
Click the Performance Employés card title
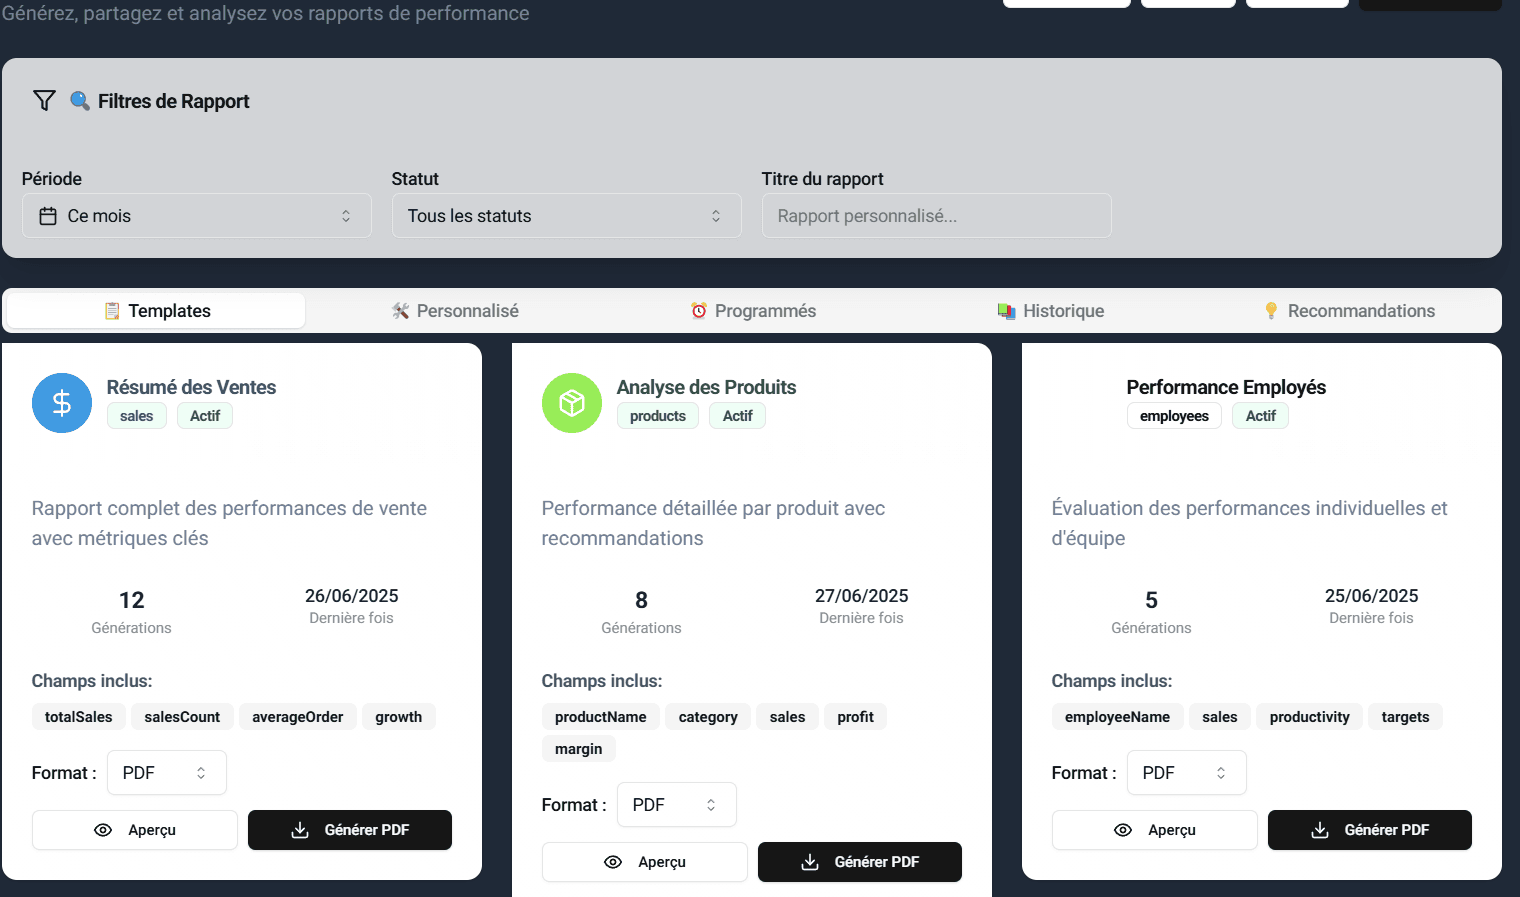tap(1226, 387)
